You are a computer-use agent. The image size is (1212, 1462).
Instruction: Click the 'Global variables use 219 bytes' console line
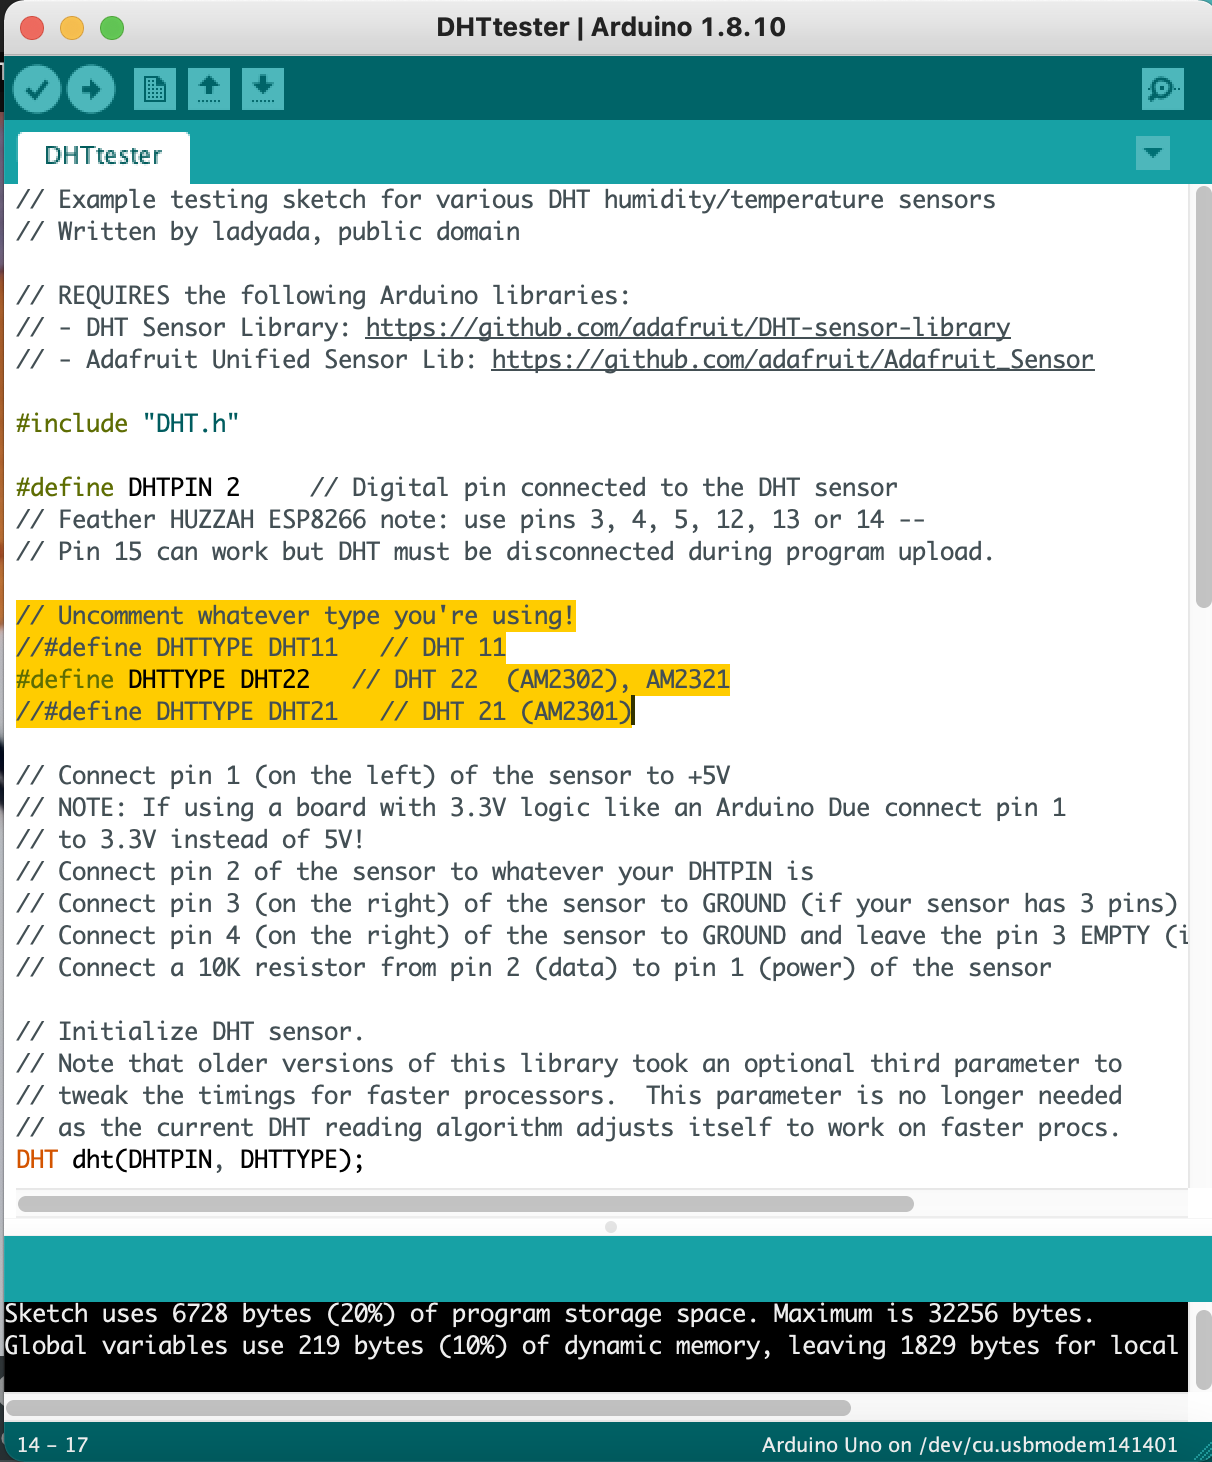(592, 1346)
